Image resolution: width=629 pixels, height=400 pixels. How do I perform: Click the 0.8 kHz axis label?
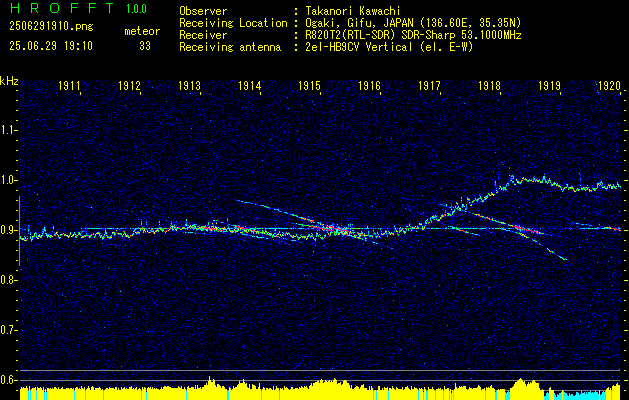coord(8,280)
